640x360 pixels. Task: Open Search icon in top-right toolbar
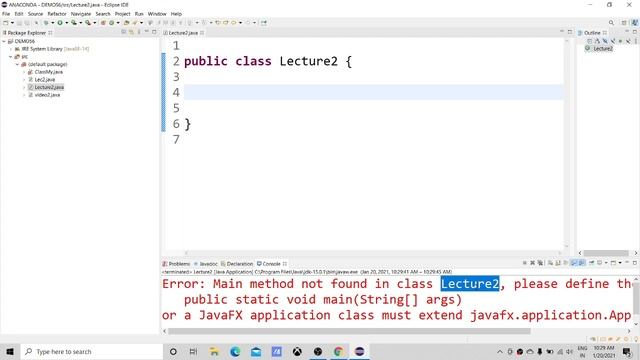point(611,22)
